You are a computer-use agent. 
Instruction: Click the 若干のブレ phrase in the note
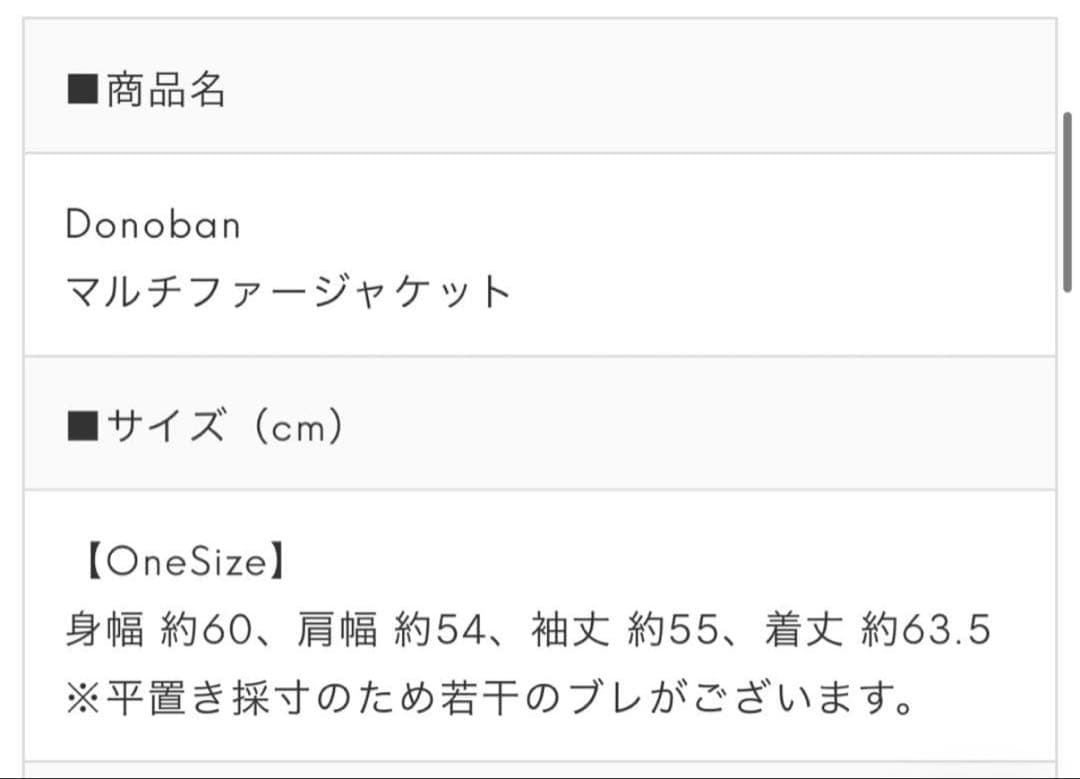click(x=543, y=698)
